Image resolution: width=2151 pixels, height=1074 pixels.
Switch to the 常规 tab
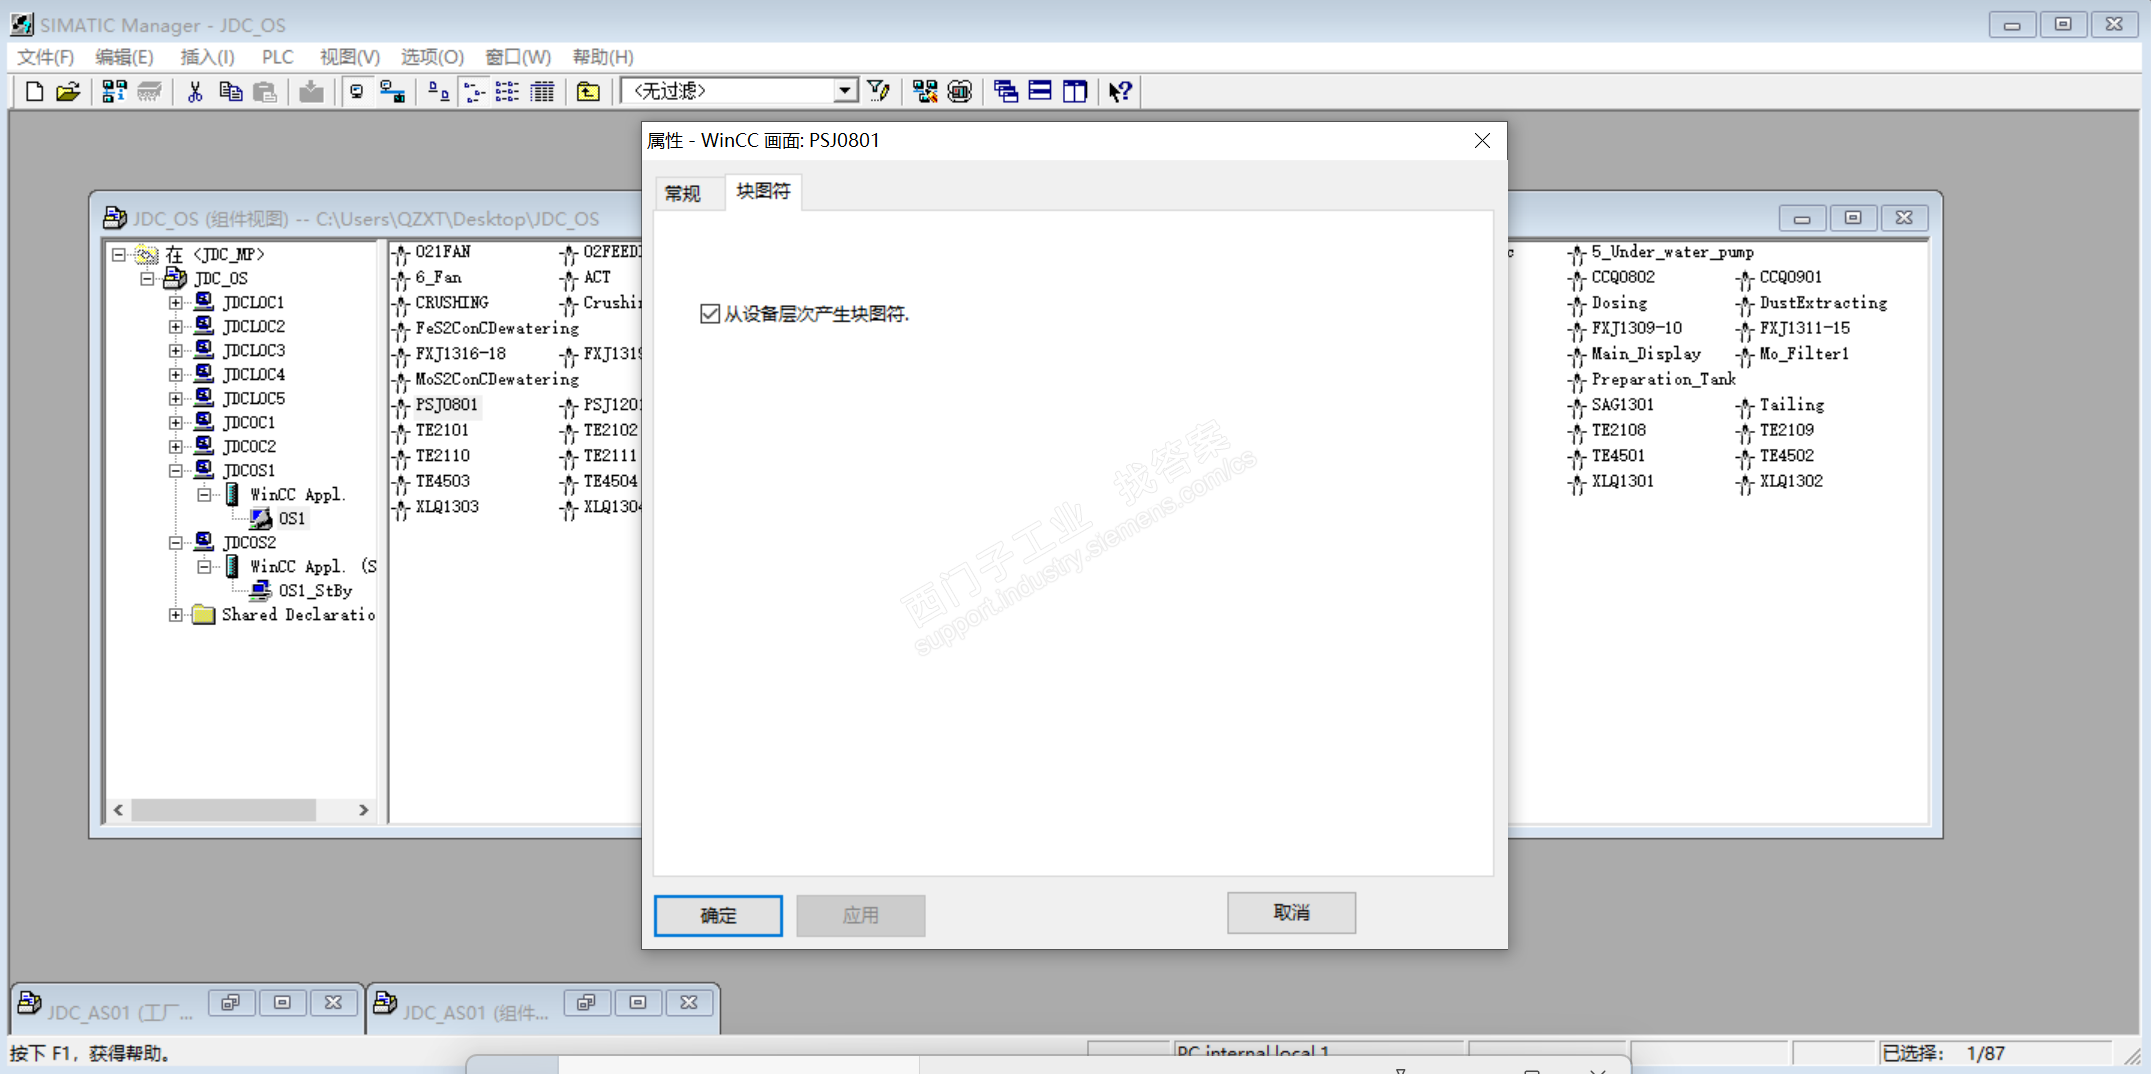[x=683, y=193]
